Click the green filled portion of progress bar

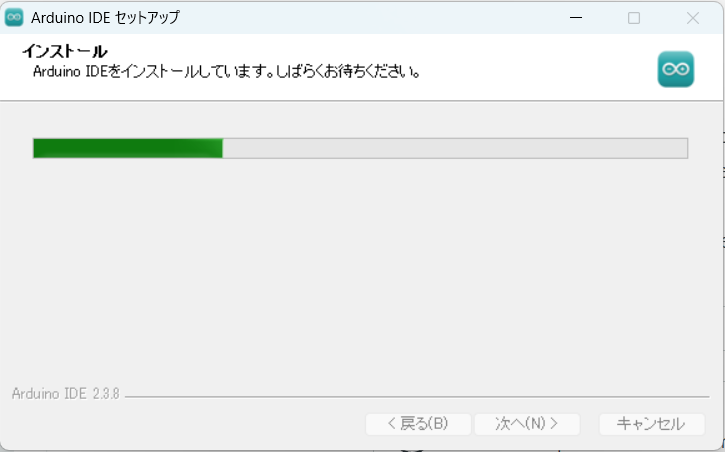[x=128, y=148]
